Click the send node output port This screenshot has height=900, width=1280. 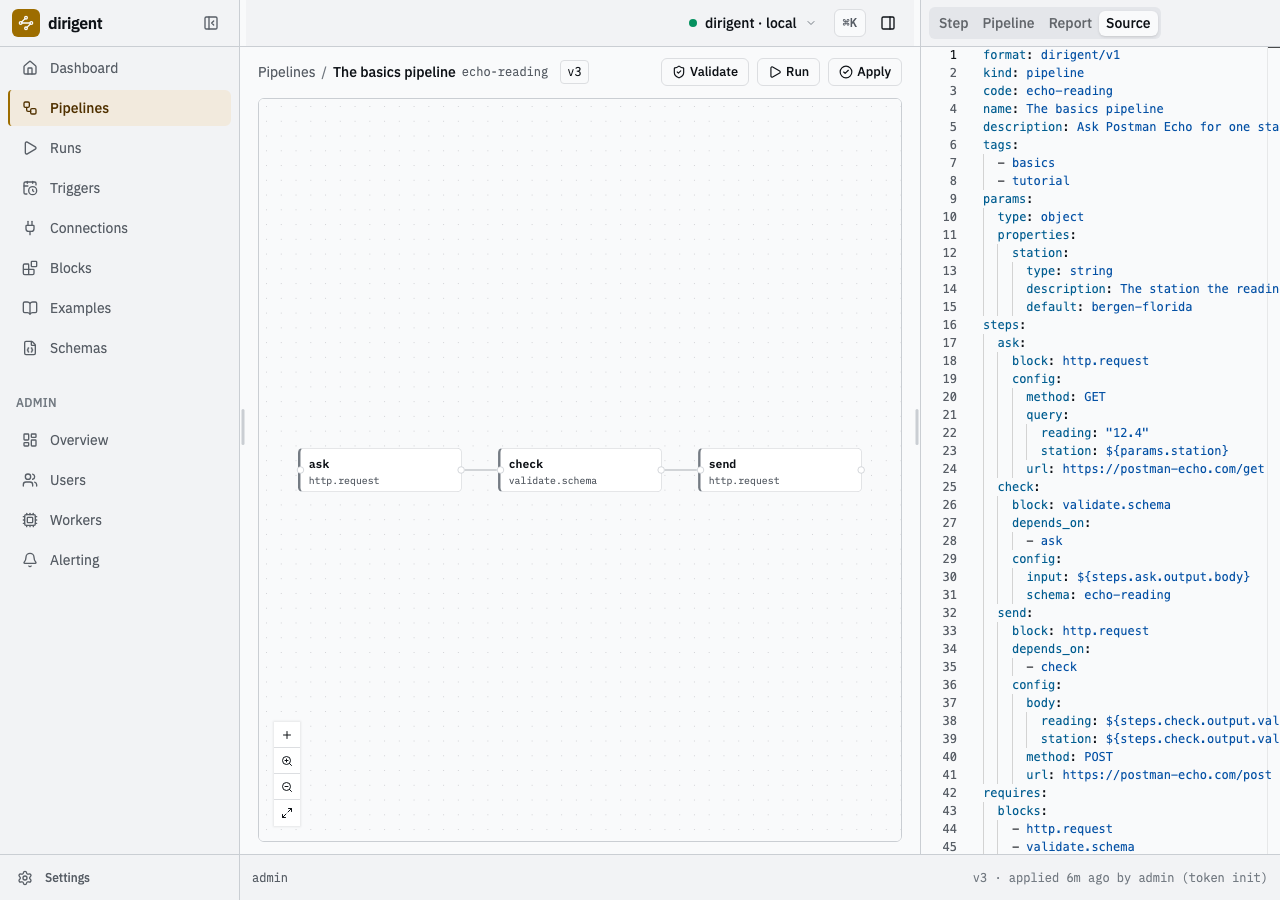tap(861, 470)
